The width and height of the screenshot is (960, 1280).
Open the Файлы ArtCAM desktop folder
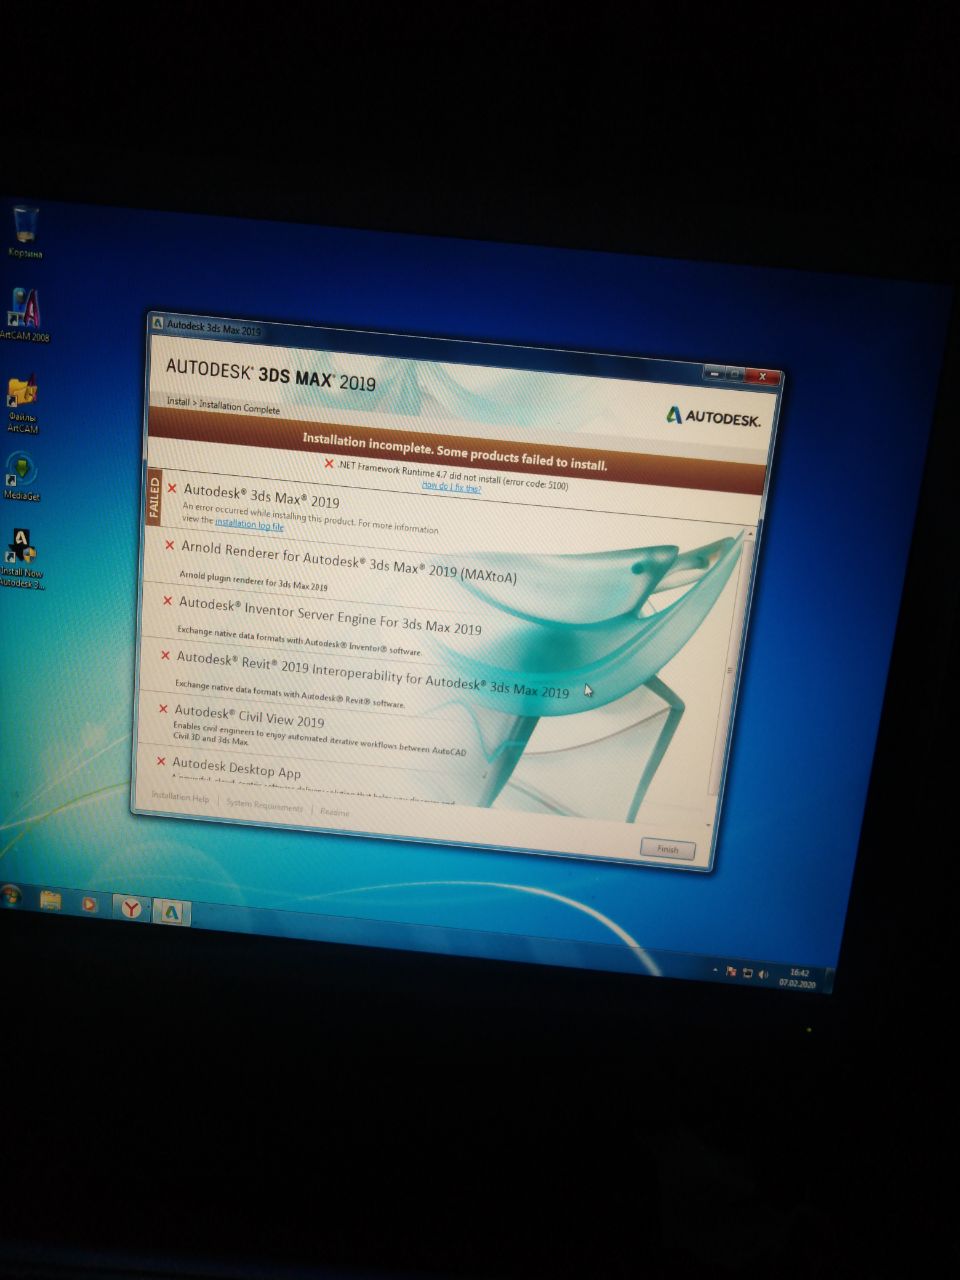(22, 404)
